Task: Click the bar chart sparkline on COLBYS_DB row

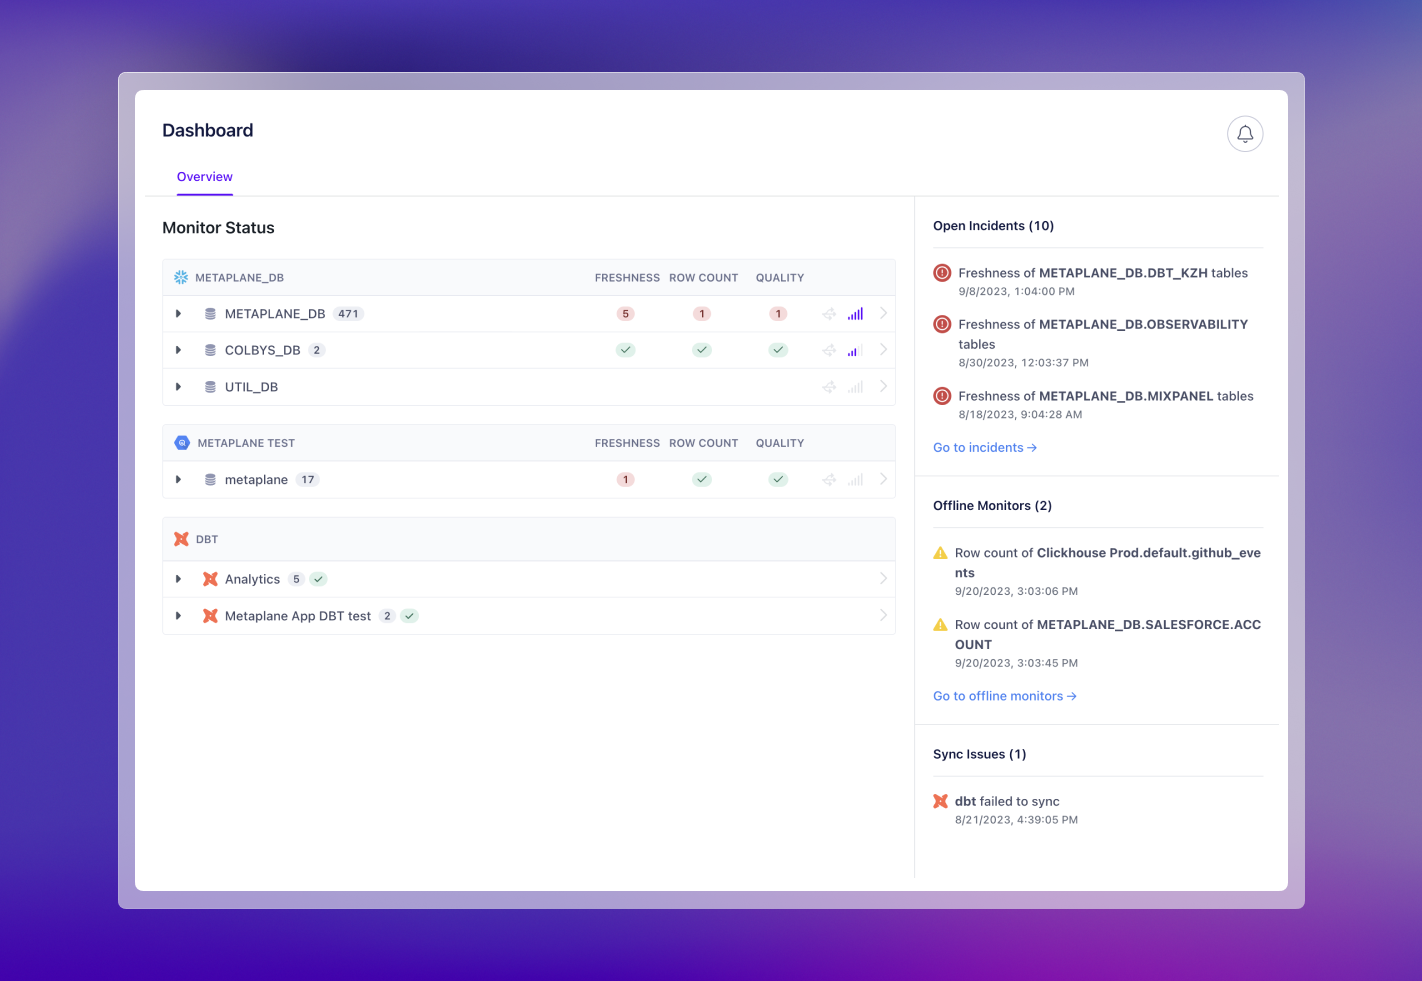Action: click(x=853, y=350)
